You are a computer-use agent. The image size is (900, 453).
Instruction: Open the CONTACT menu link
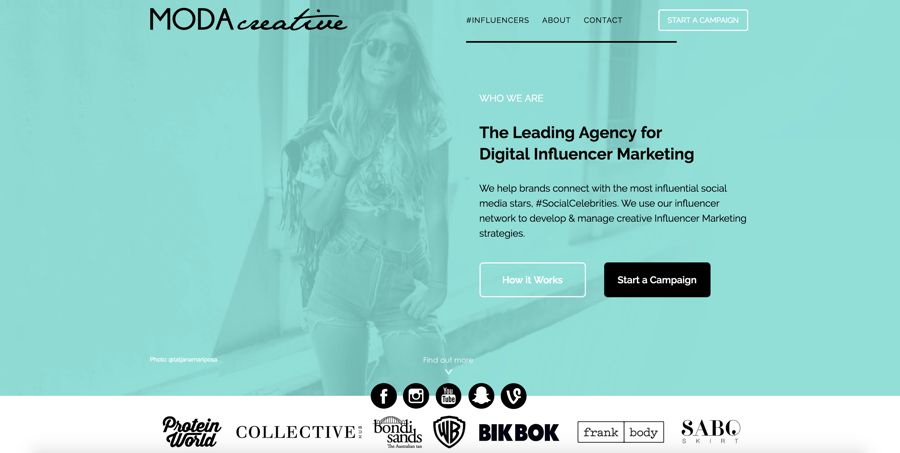click(x=603, y=20)
